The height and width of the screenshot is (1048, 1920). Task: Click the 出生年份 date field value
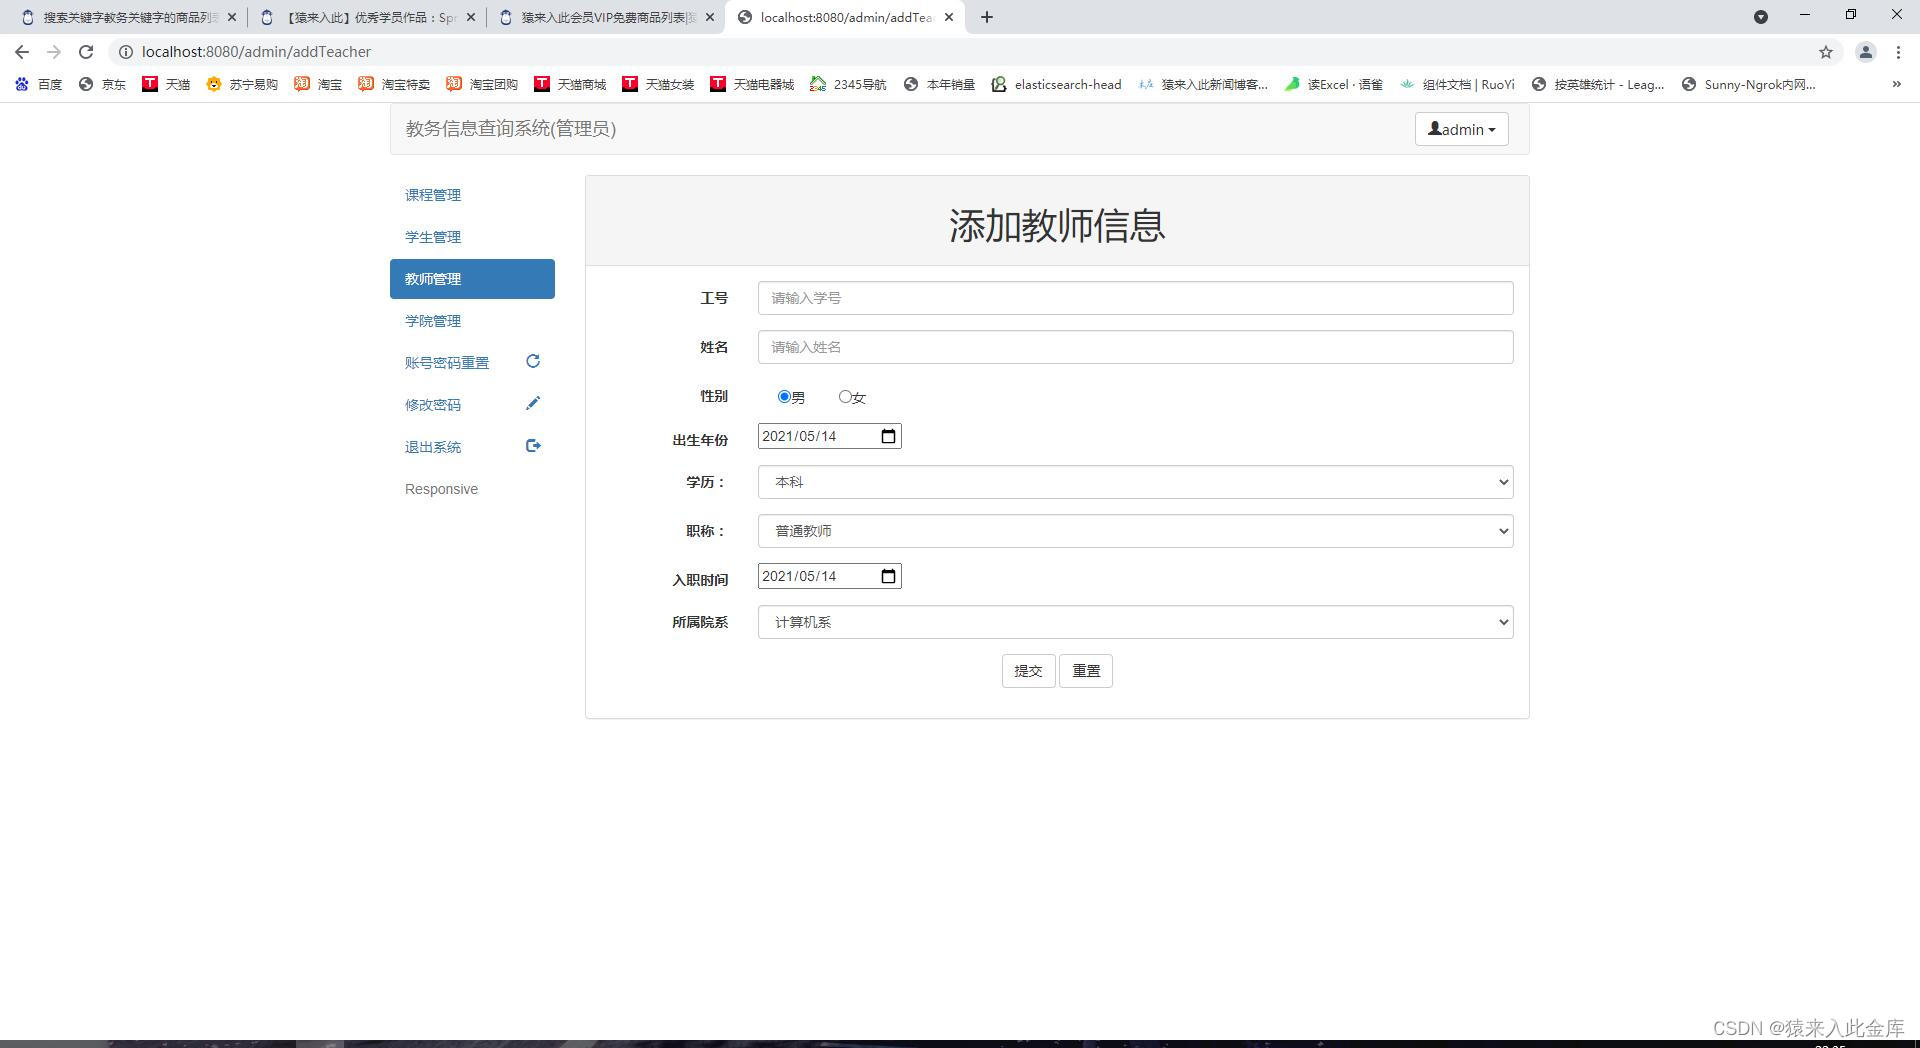click(x=799, y=436)
